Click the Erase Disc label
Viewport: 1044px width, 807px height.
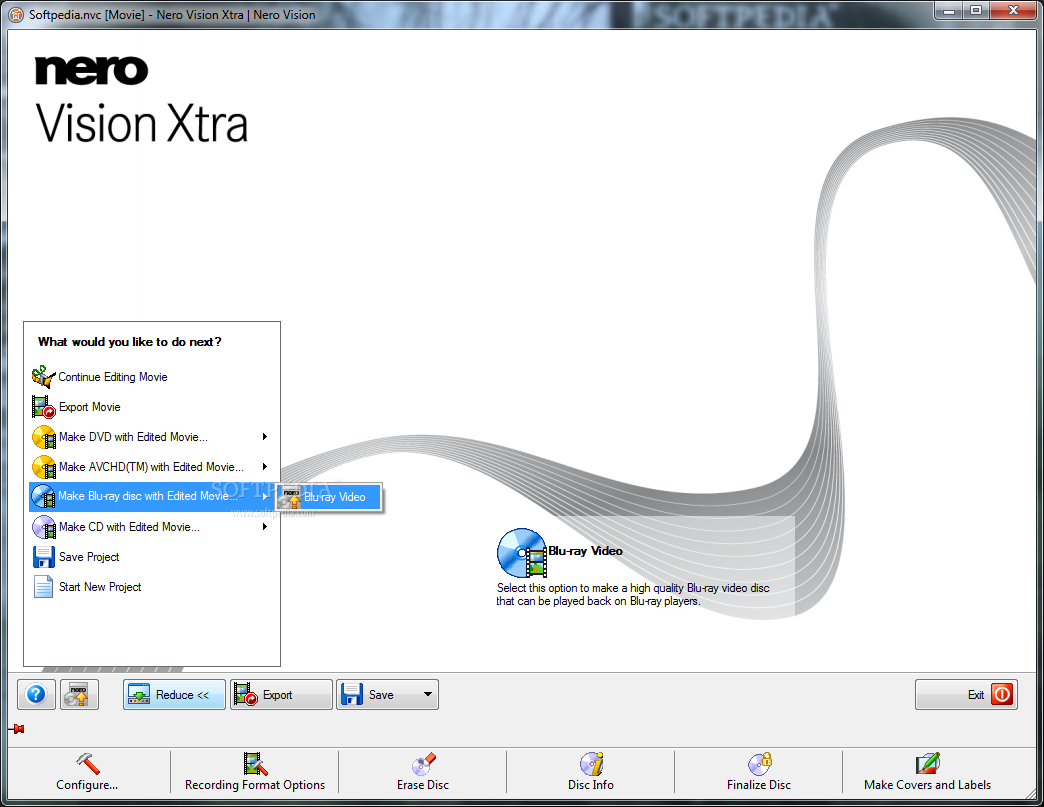[x=423, y=785]
